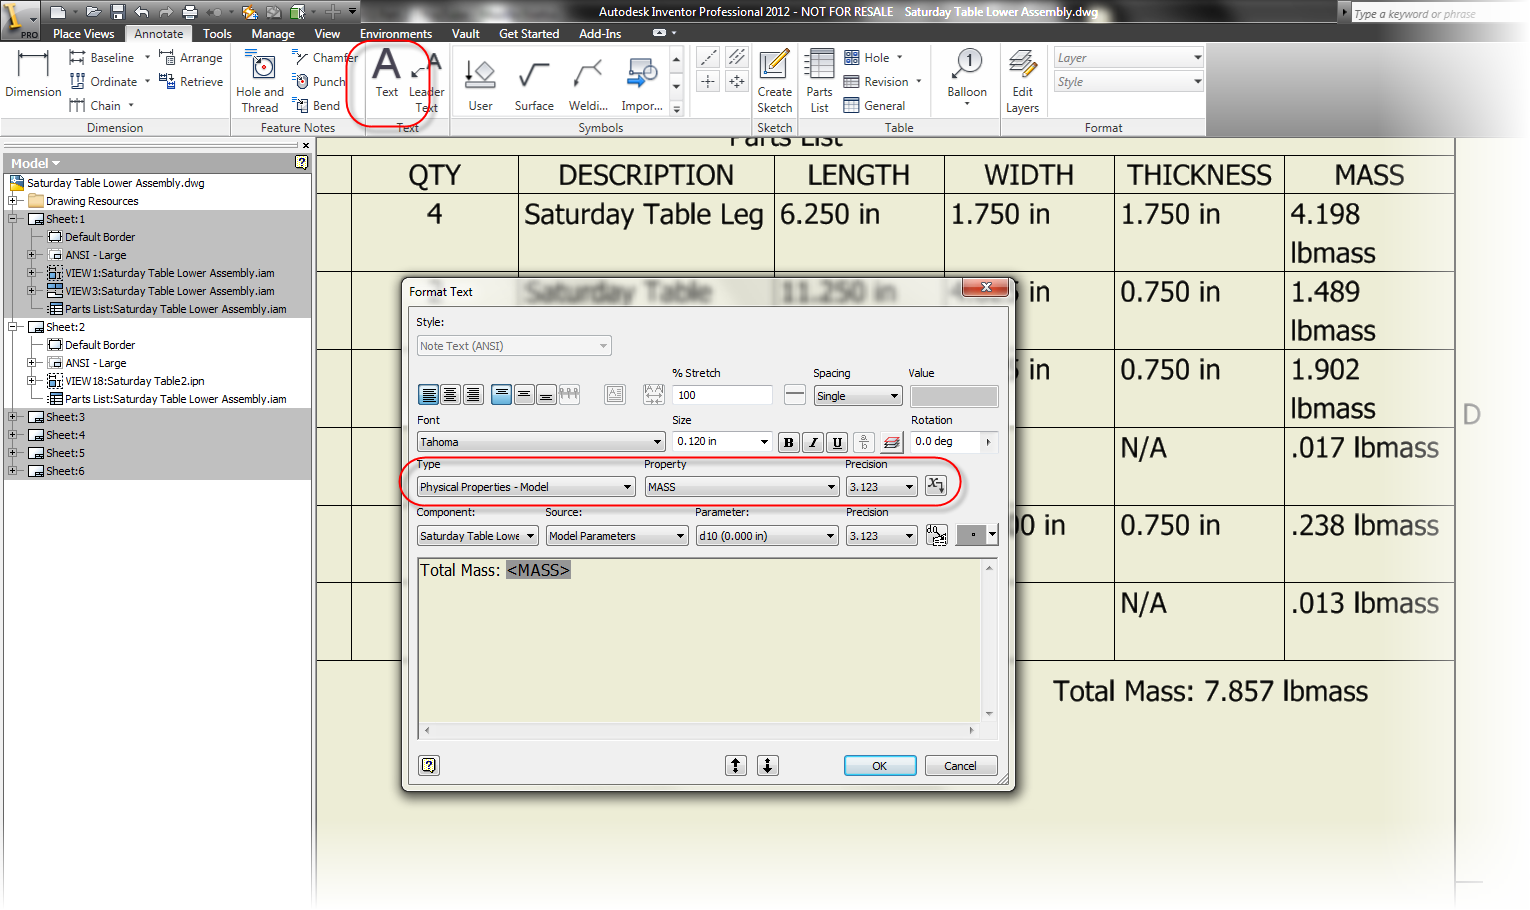This screenshot has height=910, width=1530.
Task: Click OK in the Format Text dialog
Action: [x=879, y=765]
